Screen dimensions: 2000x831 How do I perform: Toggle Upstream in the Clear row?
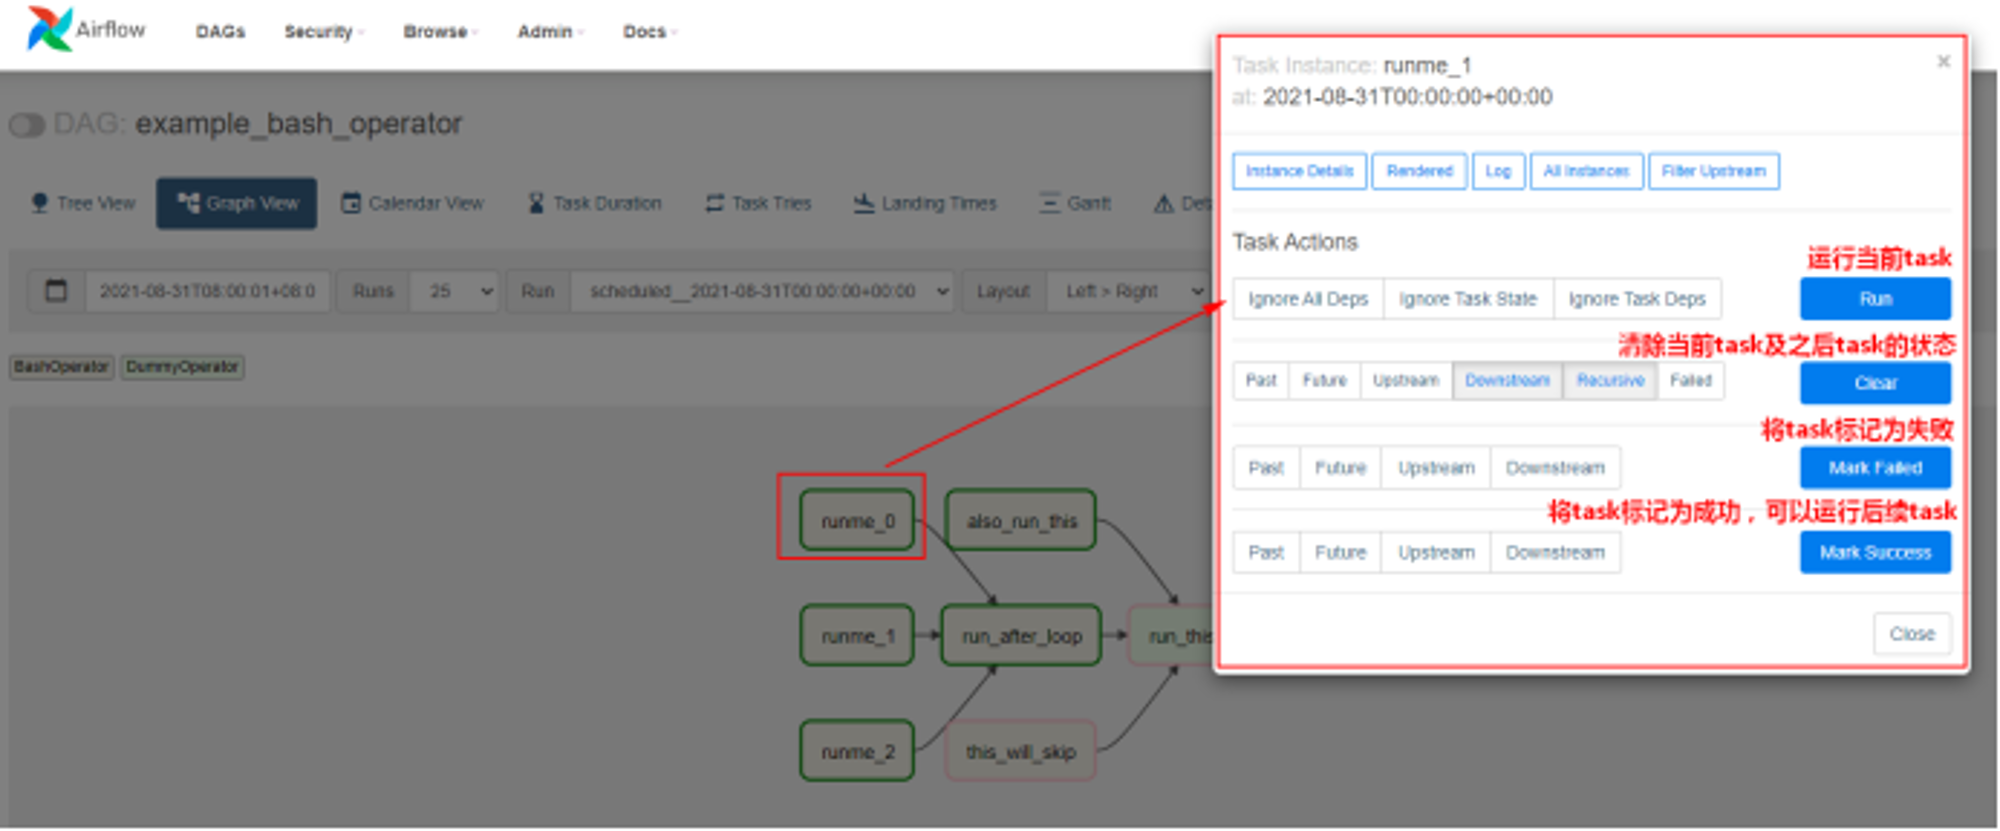(x=1406, y=380)
